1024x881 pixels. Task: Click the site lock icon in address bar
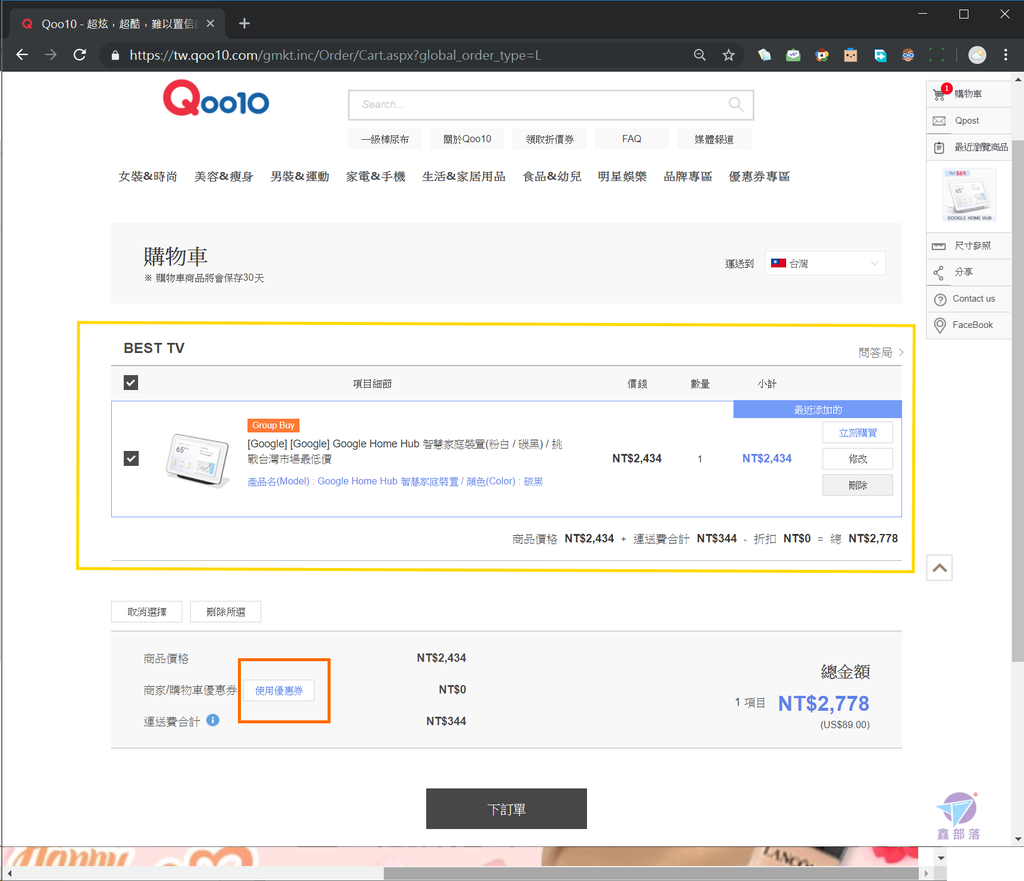coord(115,56)
